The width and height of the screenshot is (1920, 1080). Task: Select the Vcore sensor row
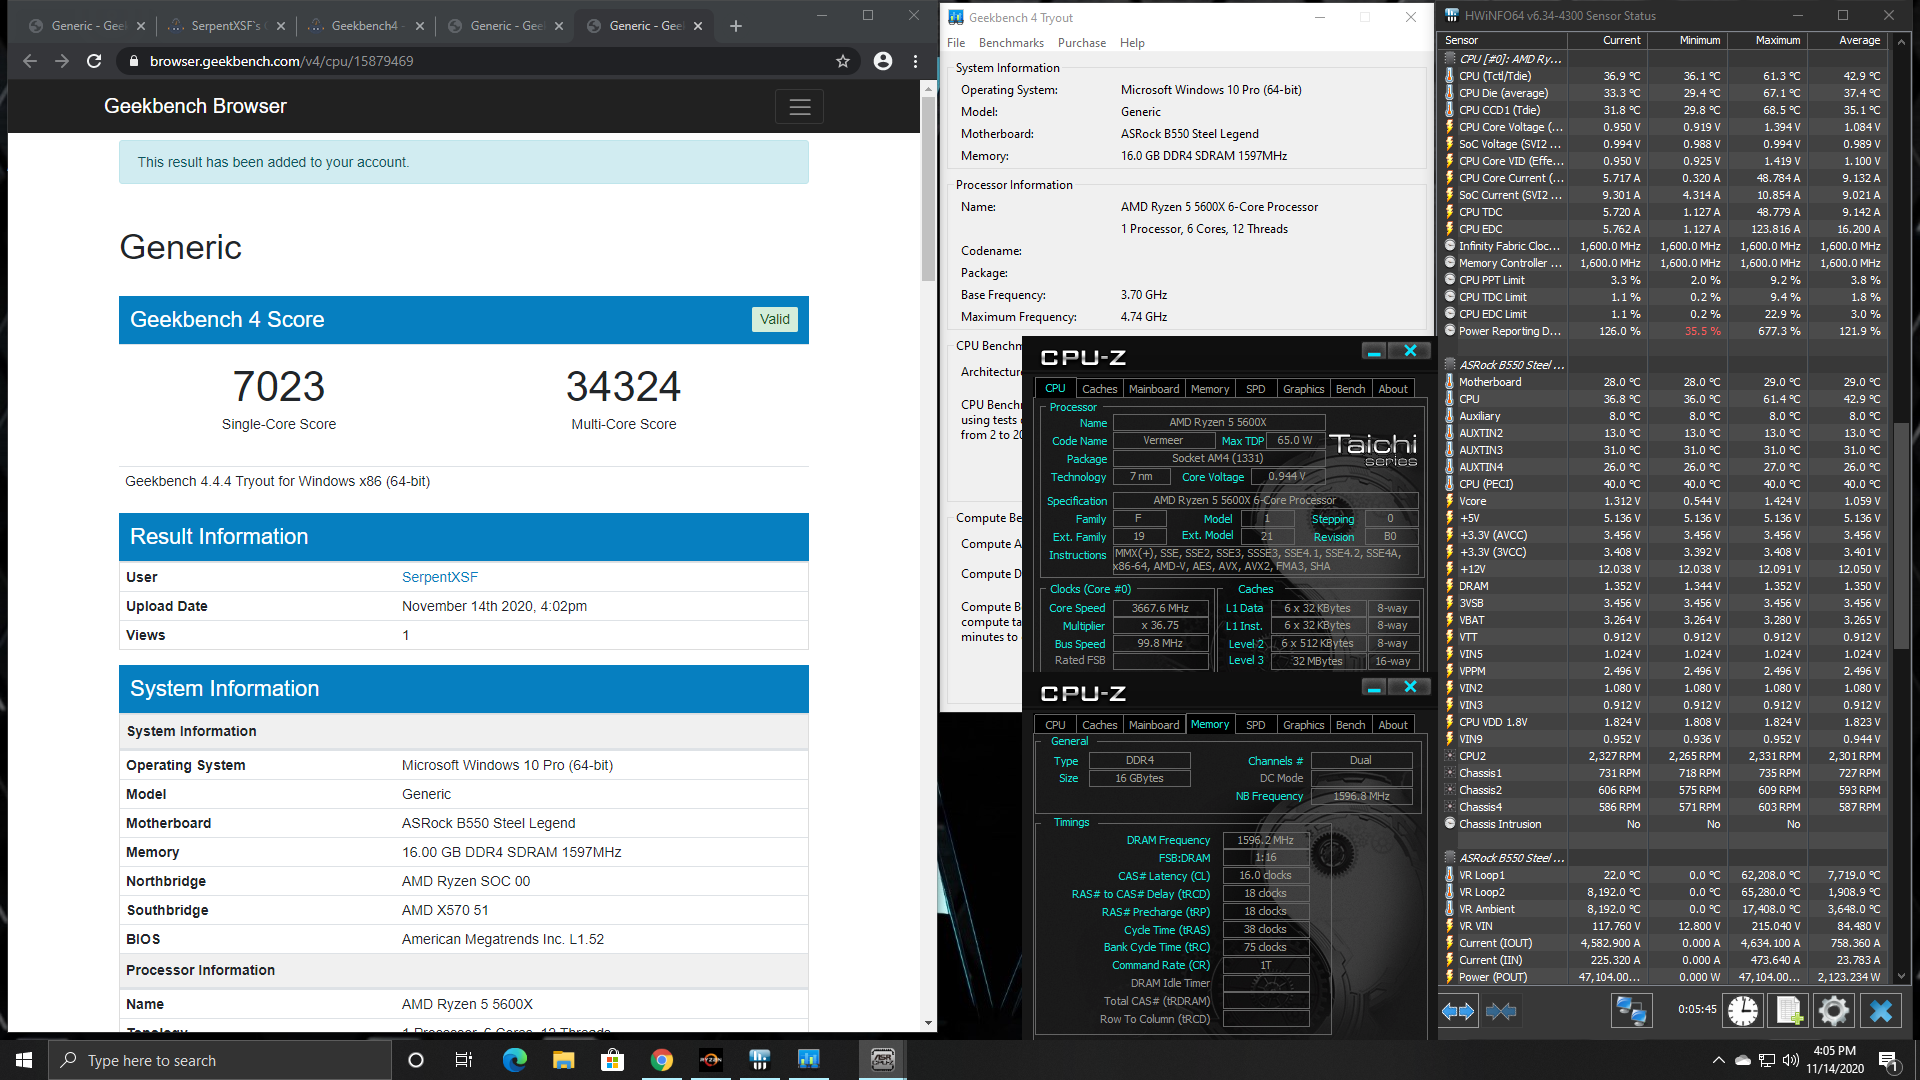1663,501
